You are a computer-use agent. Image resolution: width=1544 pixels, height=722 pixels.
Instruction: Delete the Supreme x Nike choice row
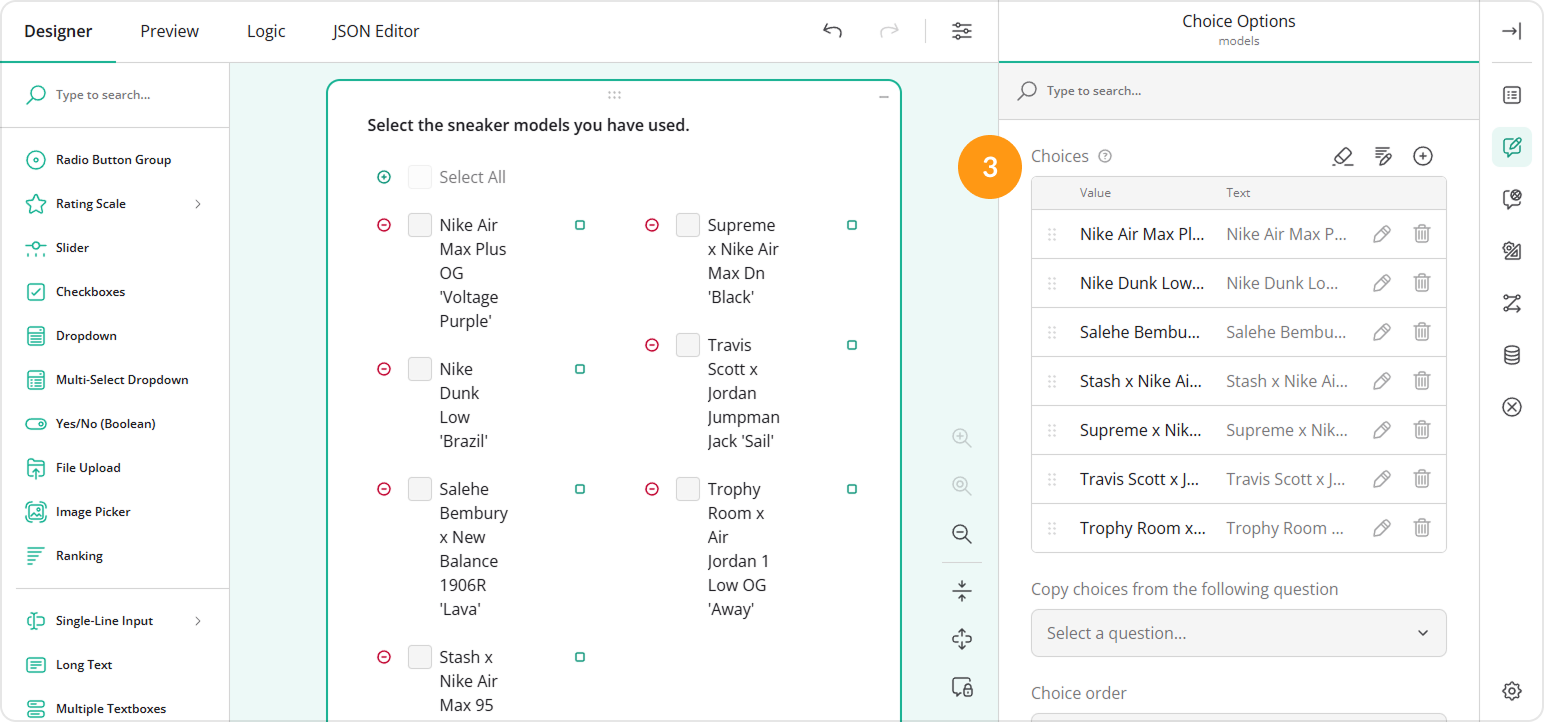[x=1422, y=430]
